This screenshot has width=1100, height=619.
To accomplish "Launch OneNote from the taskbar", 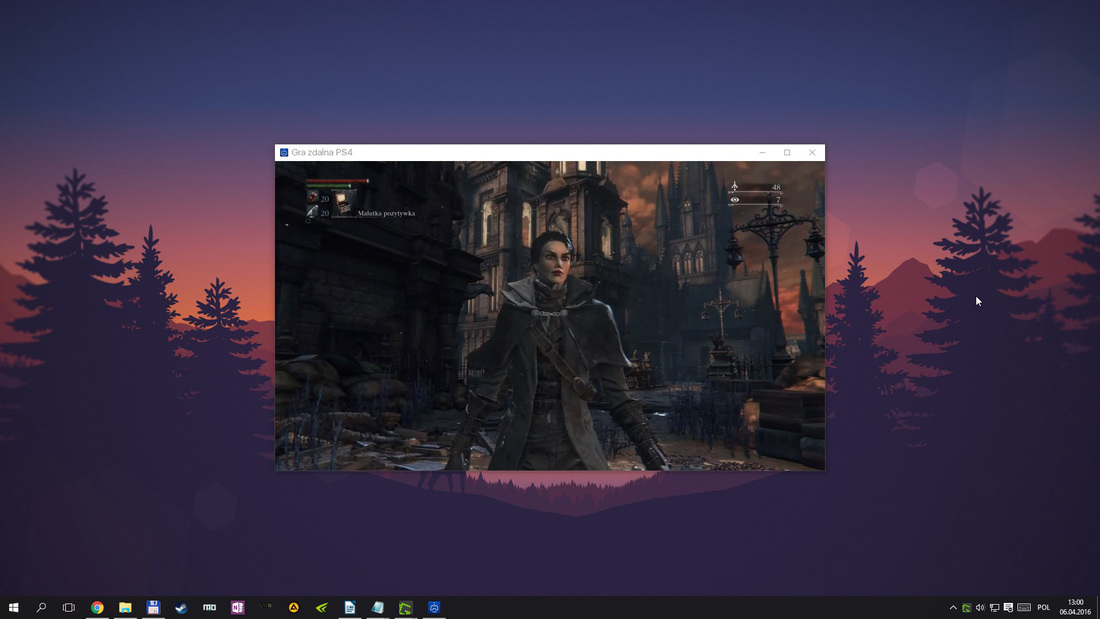I will 237,608.
